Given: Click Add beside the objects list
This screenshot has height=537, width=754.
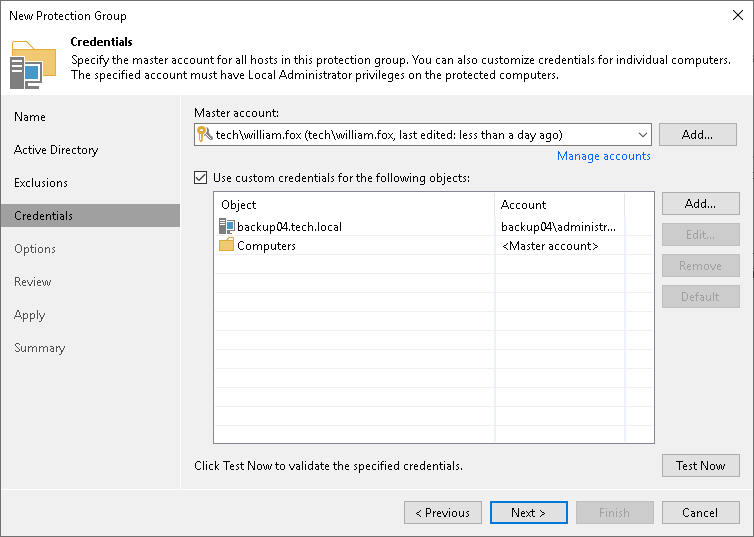Looking at the screenshot, I should coord(700,204).
